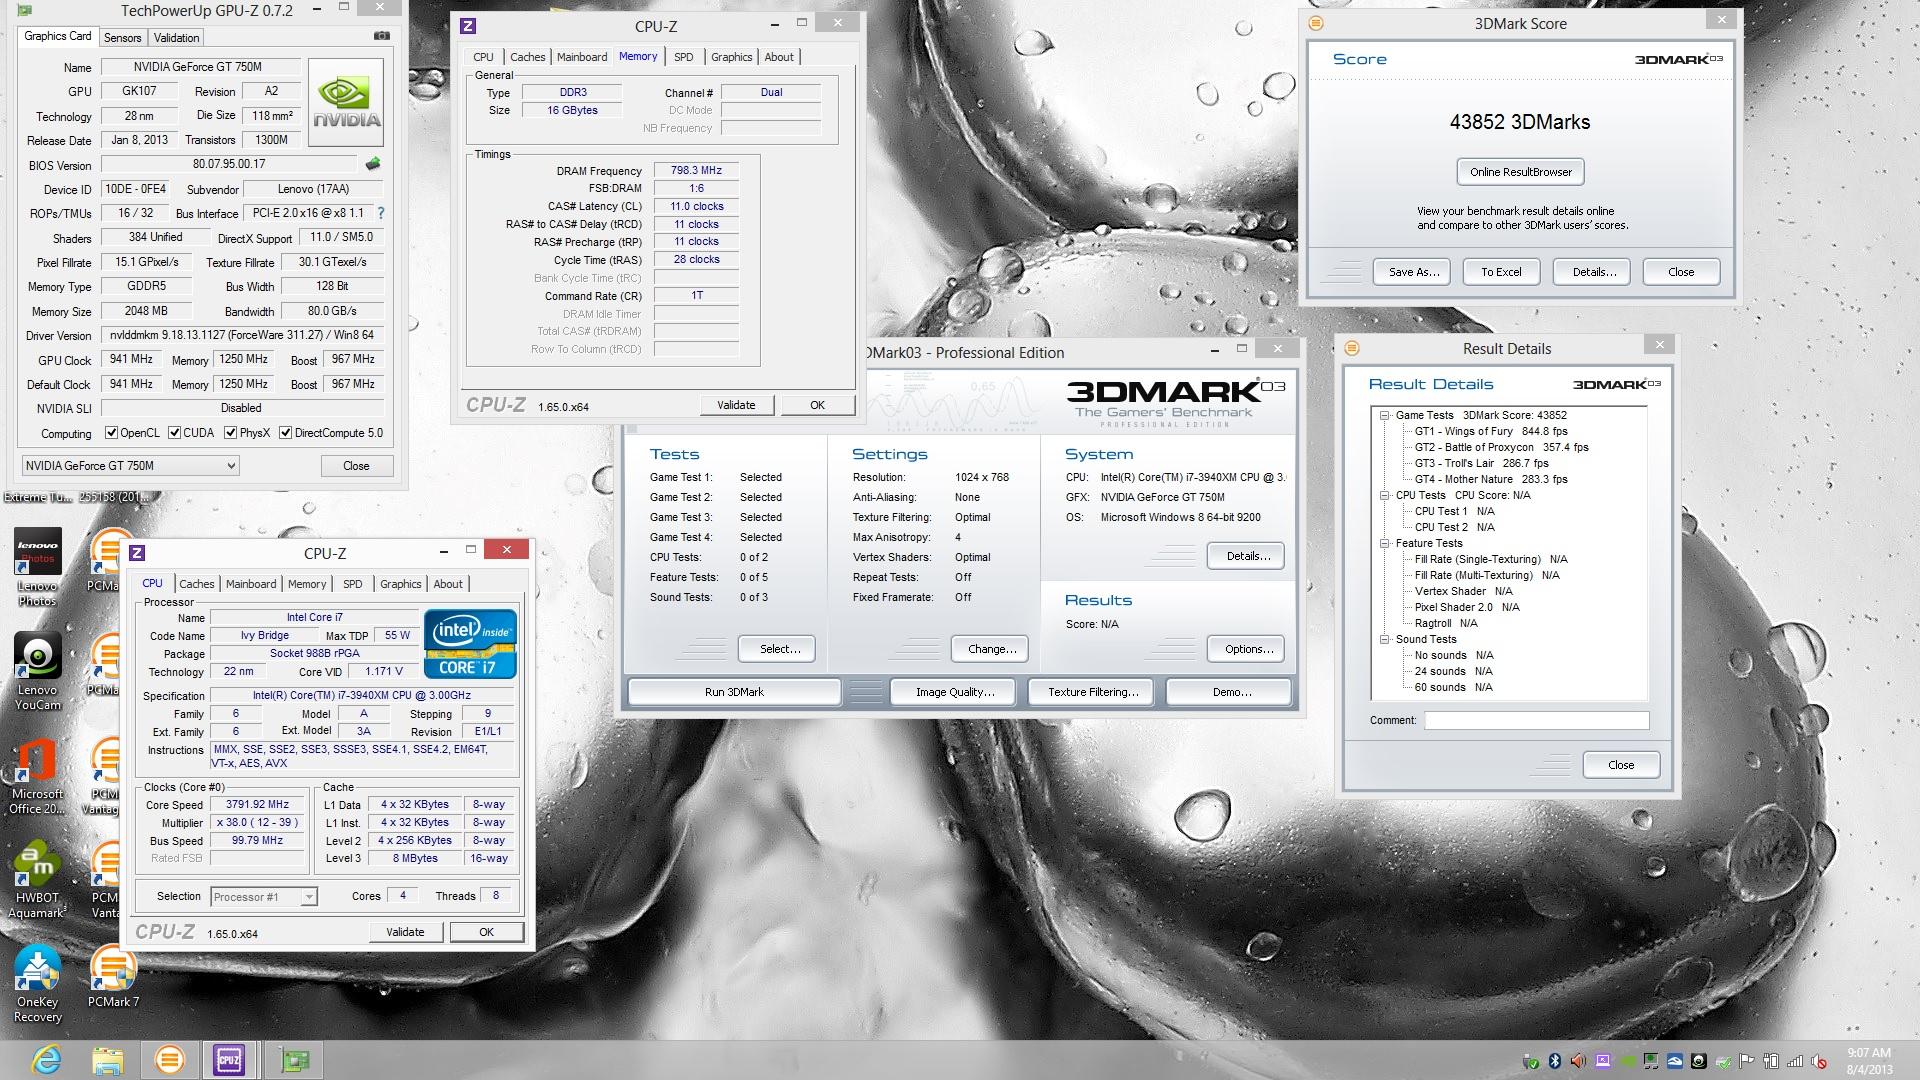
Task: Switch to the Validation tab in GPU-Z
Action: pos(176,37)
